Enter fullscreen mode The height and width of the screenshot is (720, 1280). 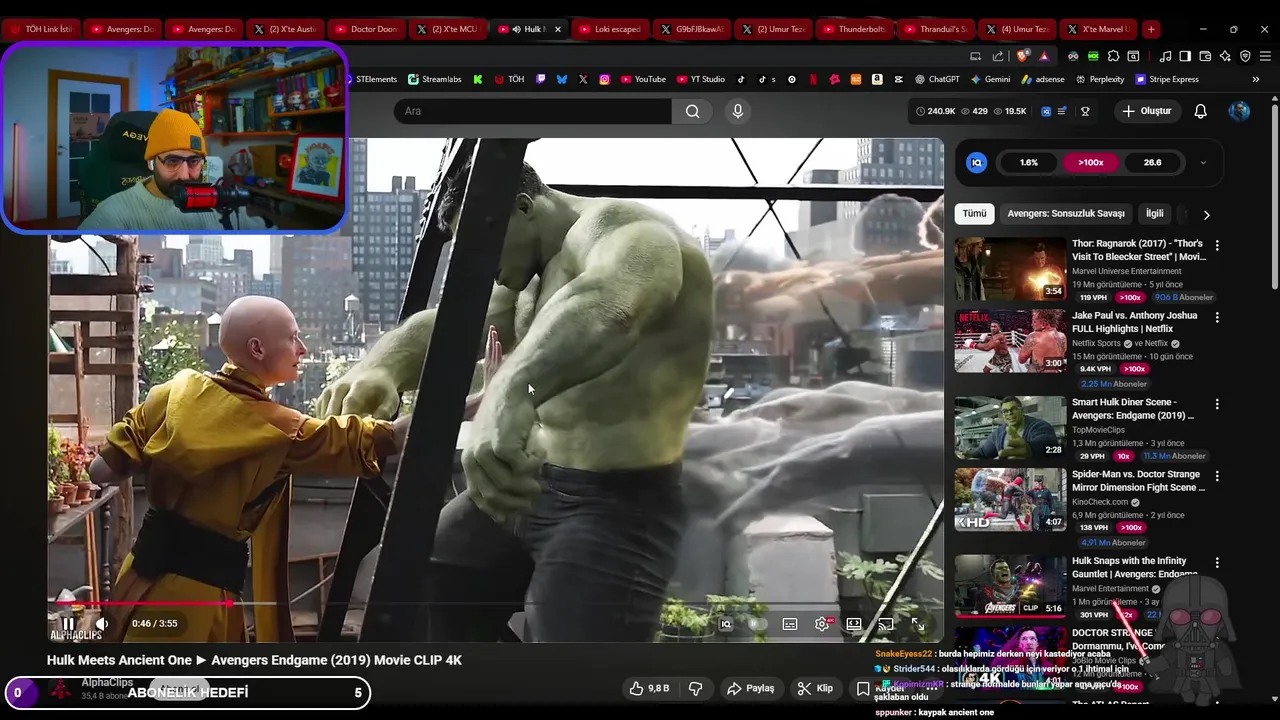click(918, 624)
